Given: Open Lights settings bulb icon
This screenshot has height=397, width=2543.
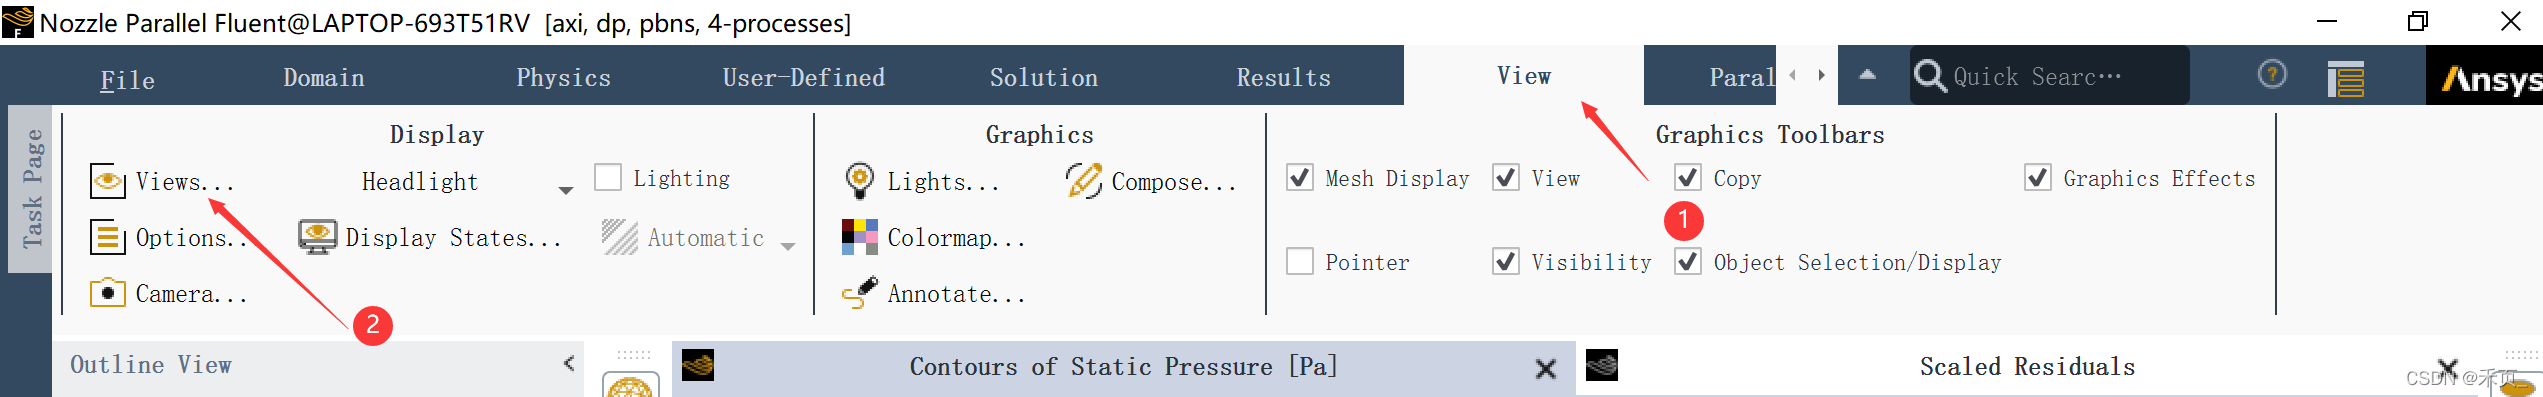Looking at the screenshot, I should [x=859, y=181].
